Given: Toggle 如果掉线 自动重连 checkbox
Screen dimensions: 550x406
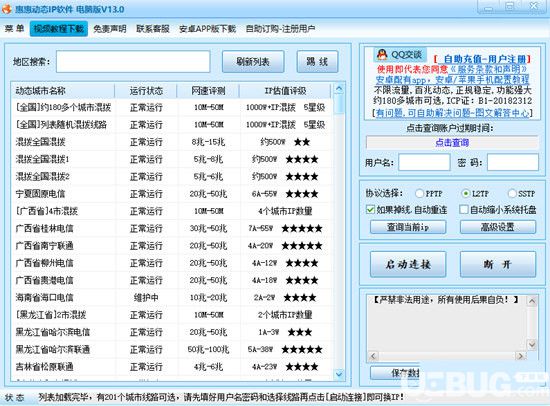Looking at the screenshot, I should [x=370, y=210].
